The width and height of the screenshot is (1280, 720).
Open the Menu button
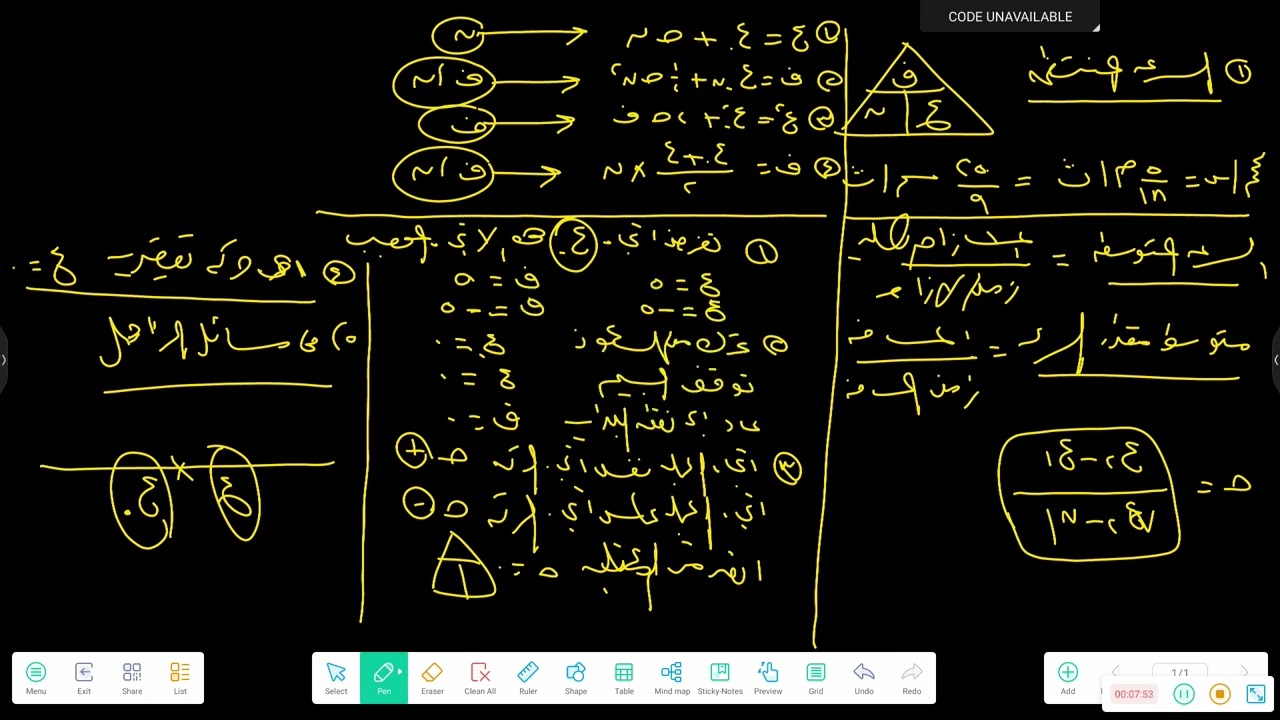pyautogui.click(x=36, y=678)
